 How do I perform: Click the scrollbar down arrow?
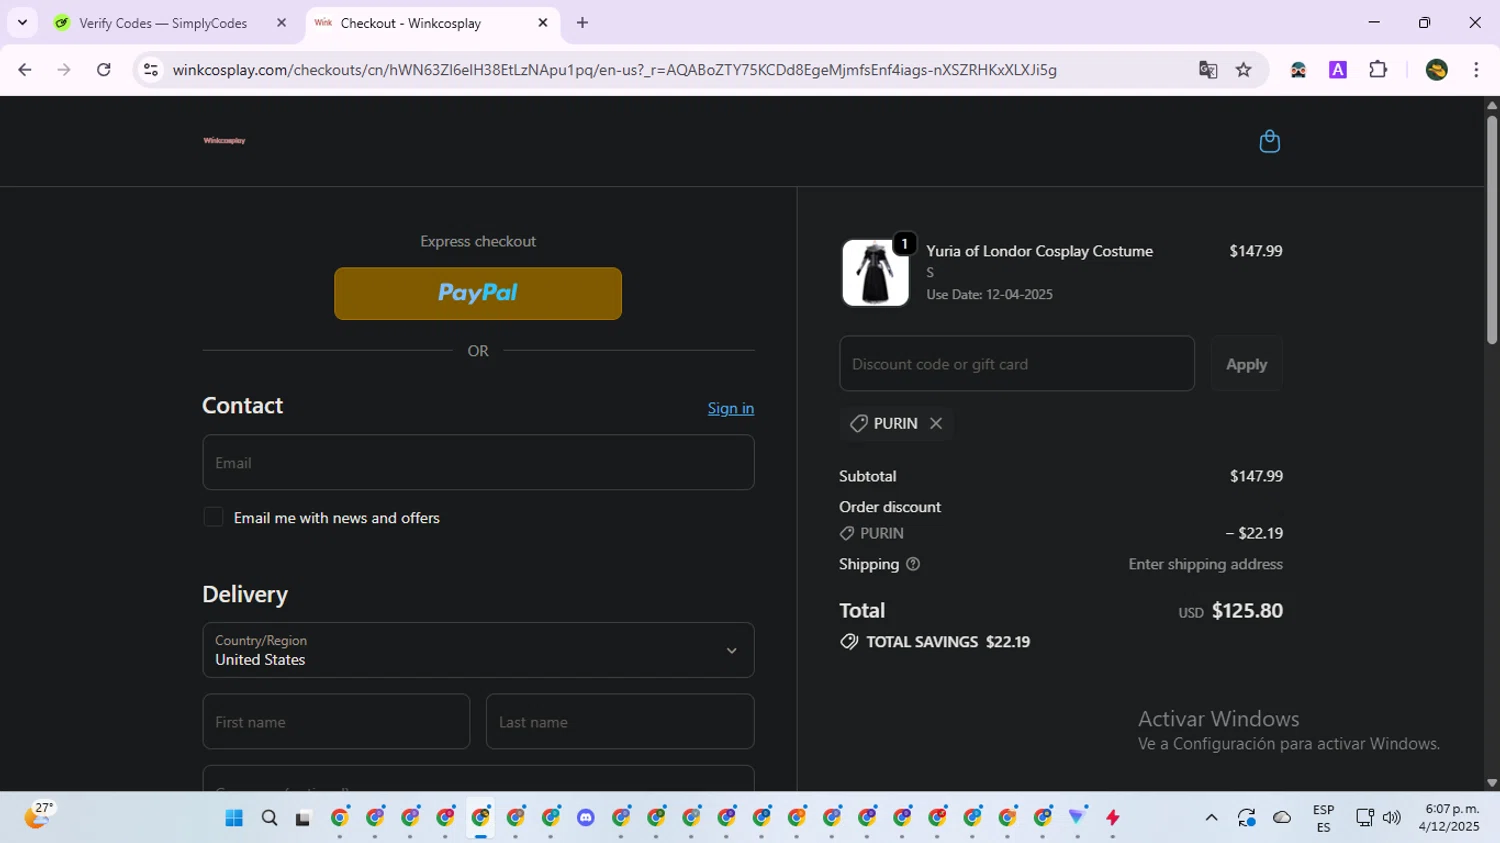(1491, 783)
